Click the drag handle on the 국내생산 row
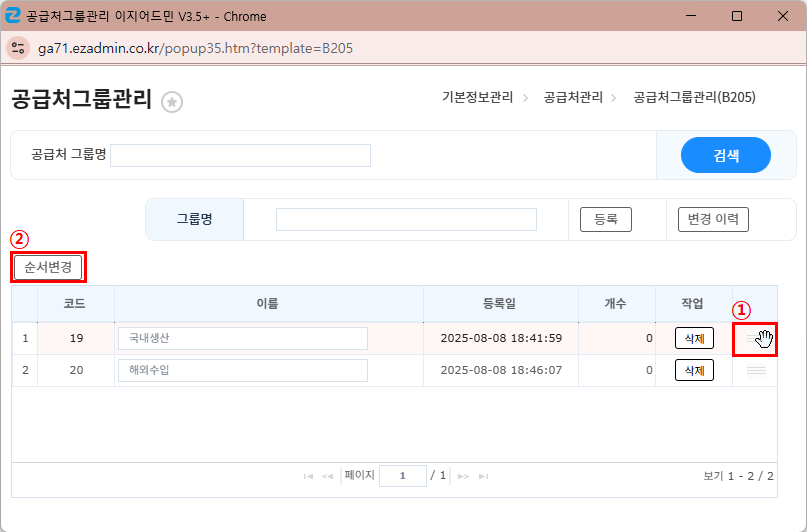807x532 pixels. tap(755, 339)
